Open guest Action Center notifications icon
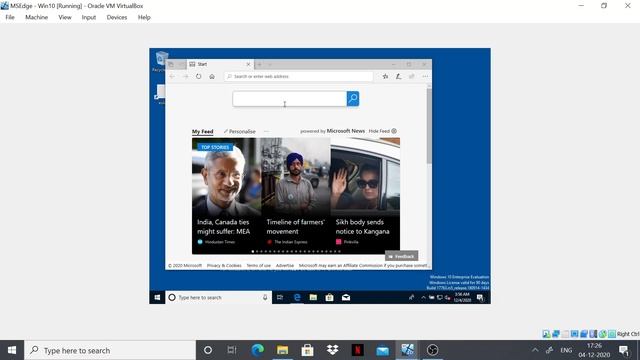640x360 pixels. (x=480, y=298)
